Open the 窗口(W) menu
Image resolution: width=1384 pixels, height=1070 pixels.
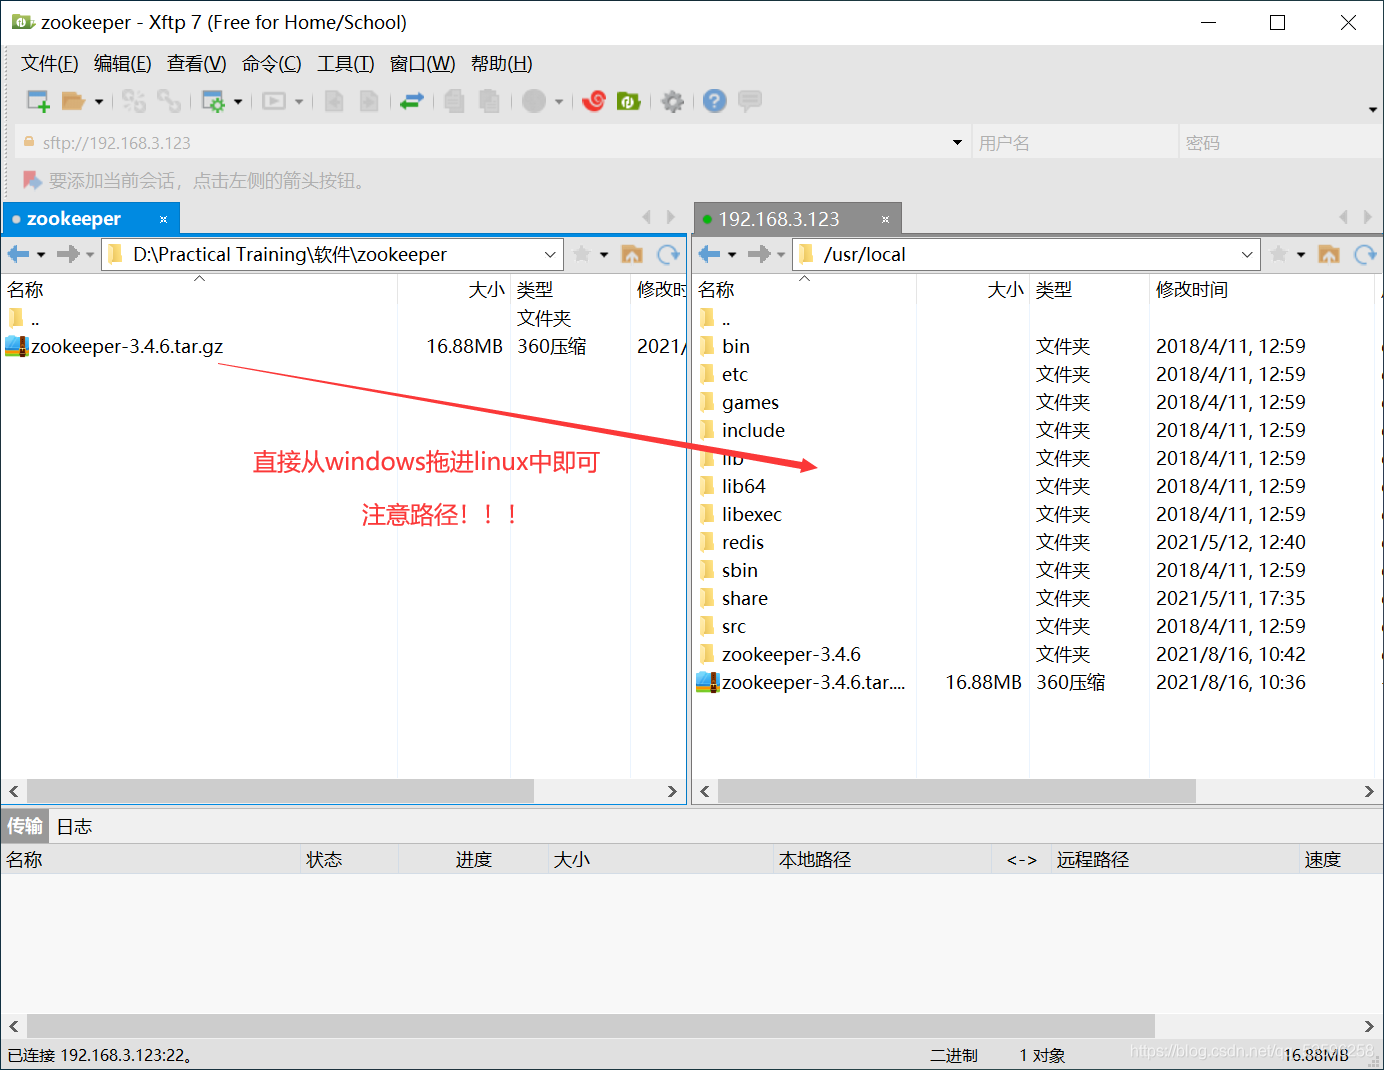pyautogui.click(x=422, y=64)
